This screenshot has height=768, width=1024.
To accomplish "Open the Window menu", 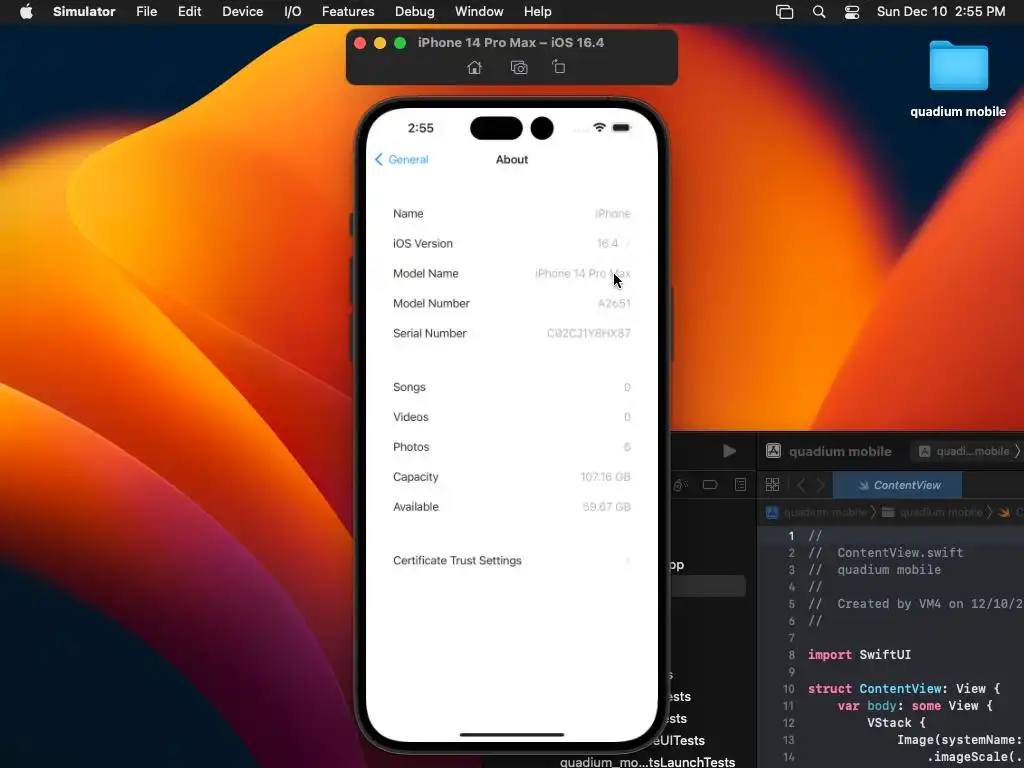I will pyautogui.click(x=479, y=12).
